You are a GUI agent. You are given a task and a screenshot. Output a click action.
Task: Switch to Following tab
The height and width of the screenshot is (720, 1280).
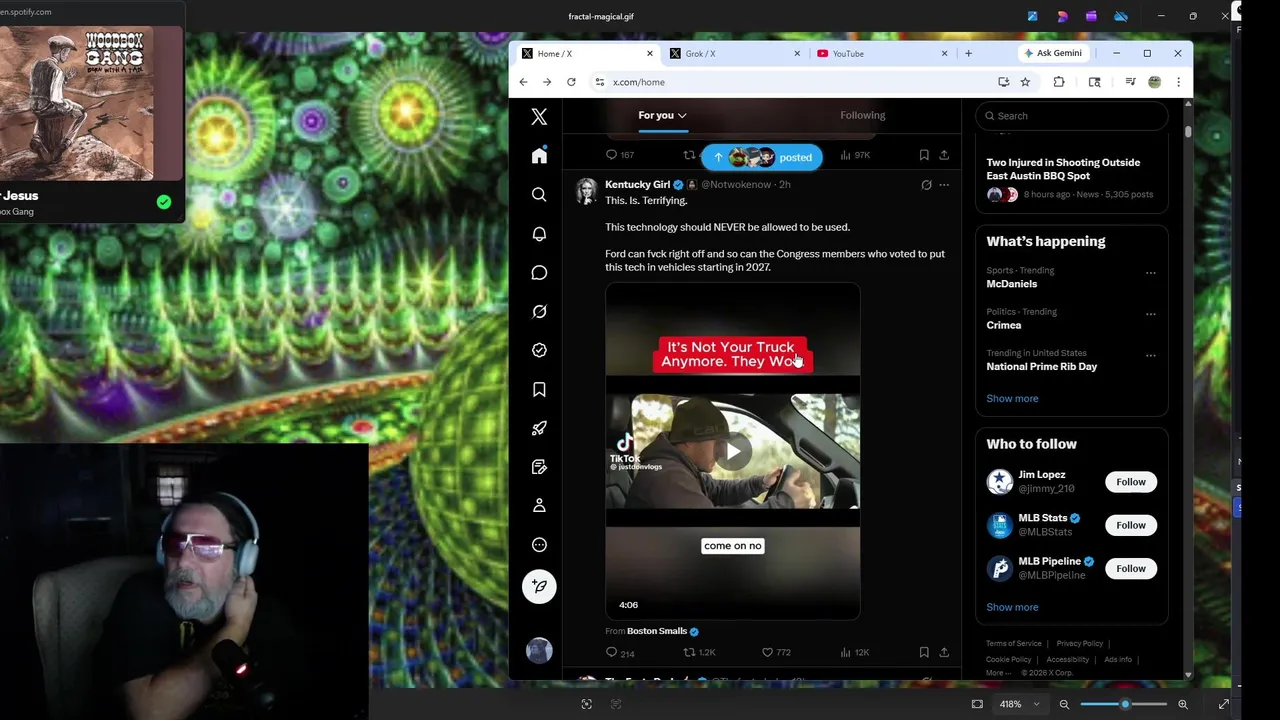pyautogui.click(x=862, y=115)
